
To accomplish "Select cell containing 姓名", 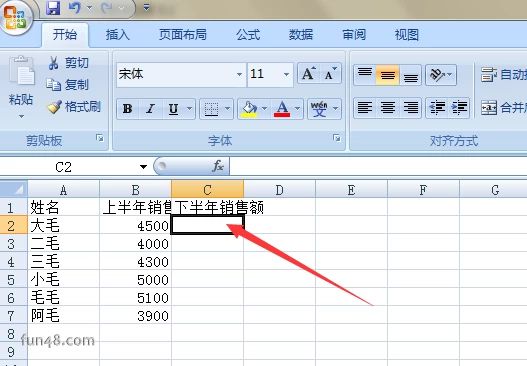I will point(64,207).
